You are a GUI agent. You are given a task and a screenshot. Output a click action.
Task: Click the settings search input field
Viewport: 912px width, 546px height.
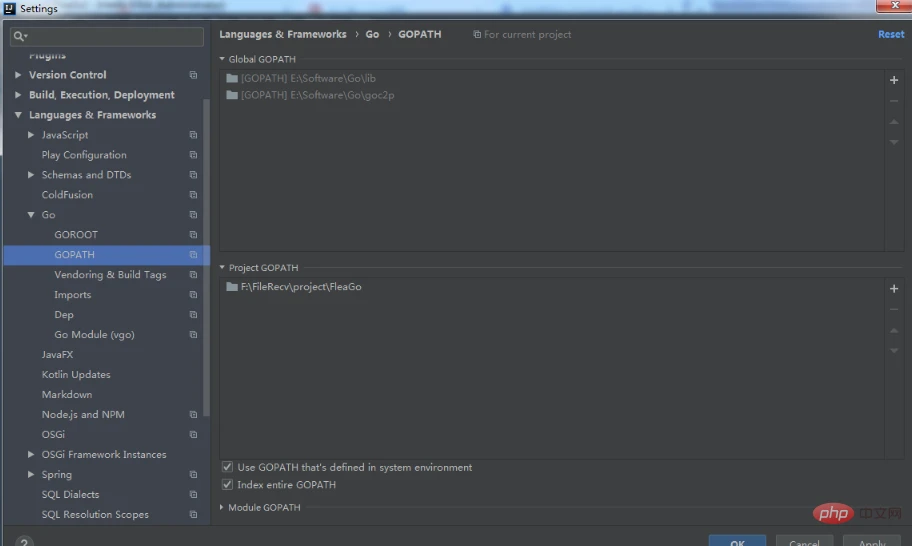pos(107,36)
